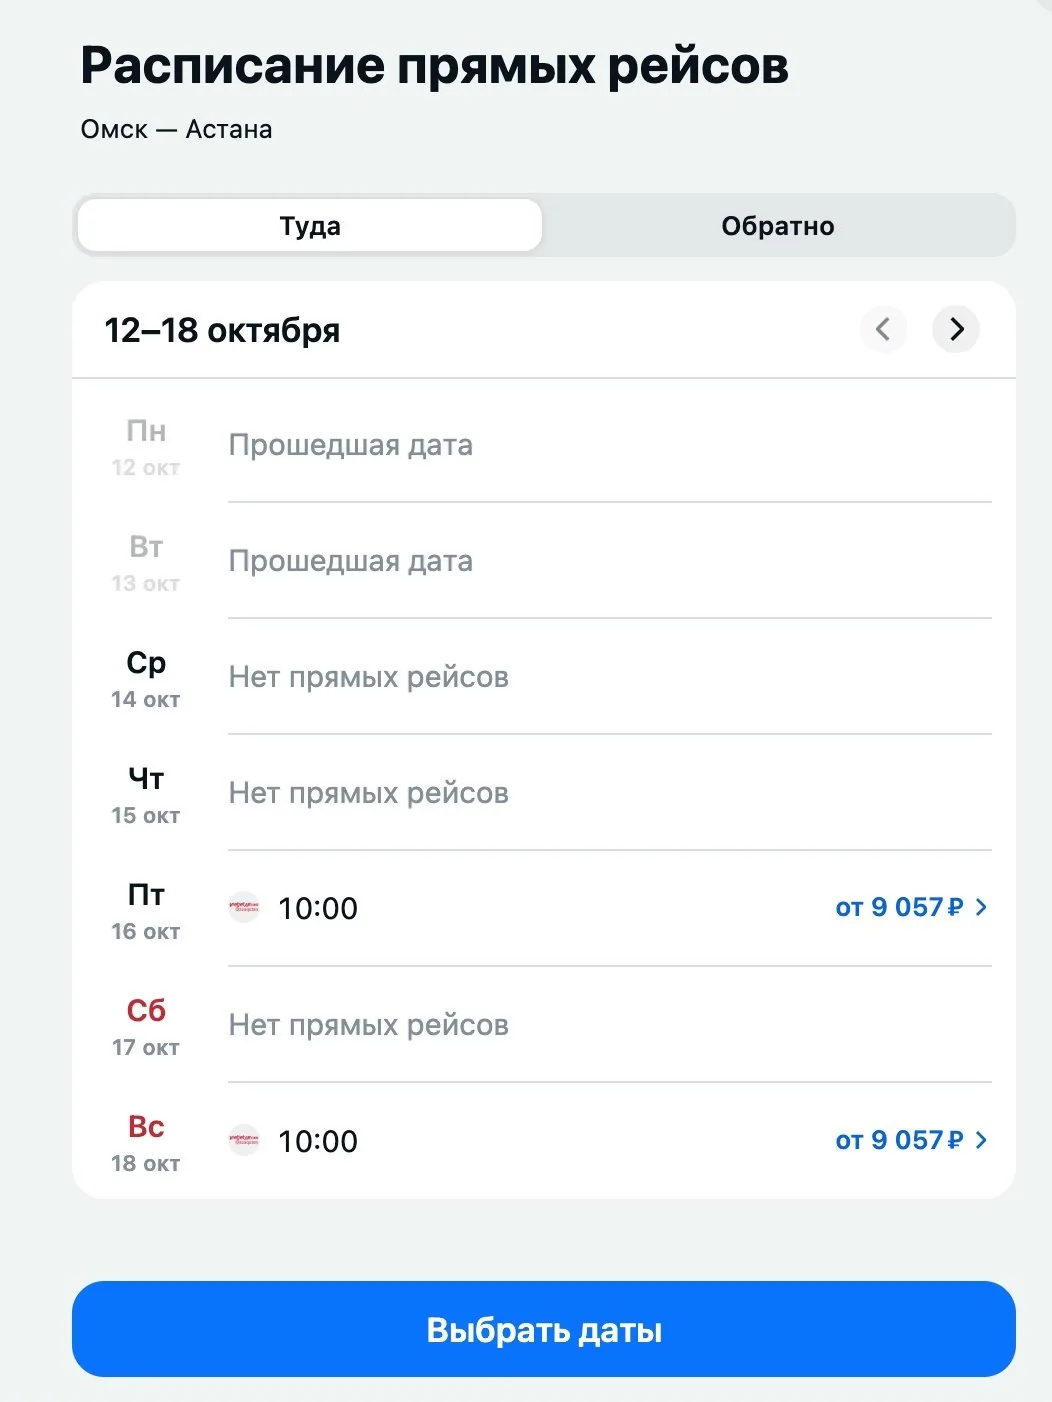Select the 10:00 flight on Sunday
The width and height of the screenshot is (1052, 1402).
[318, 1141]
